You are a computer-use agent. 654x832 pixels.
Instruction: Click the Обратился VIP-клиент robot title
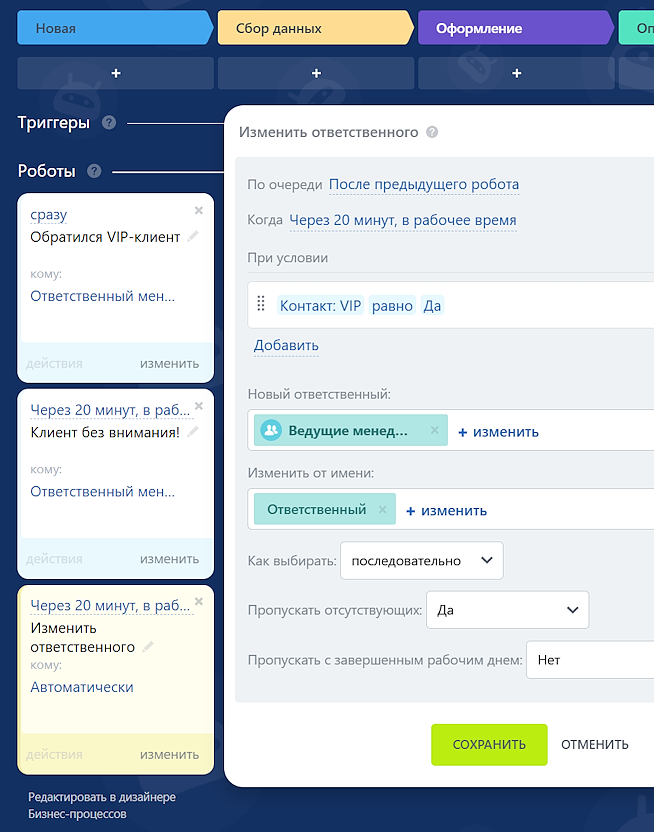coord(105,237)
